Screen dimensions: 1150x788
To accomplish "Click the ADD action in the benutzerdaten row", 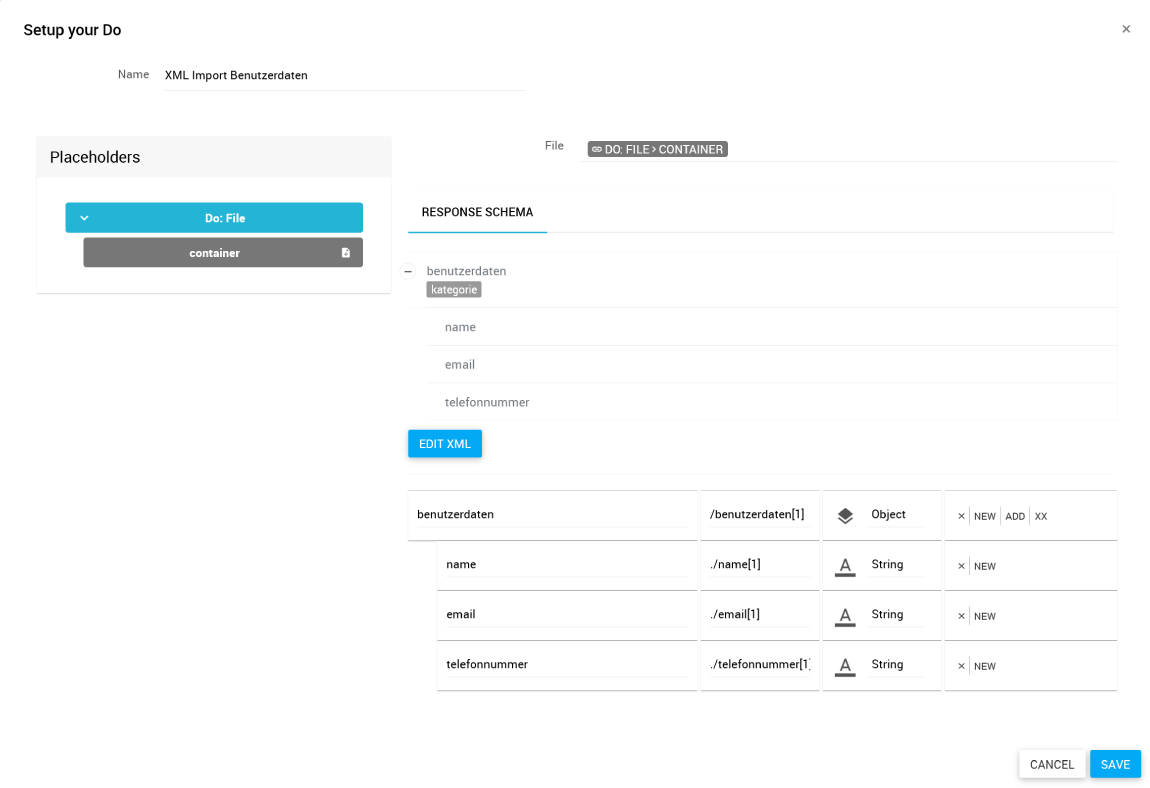I will pos(1015,516).
